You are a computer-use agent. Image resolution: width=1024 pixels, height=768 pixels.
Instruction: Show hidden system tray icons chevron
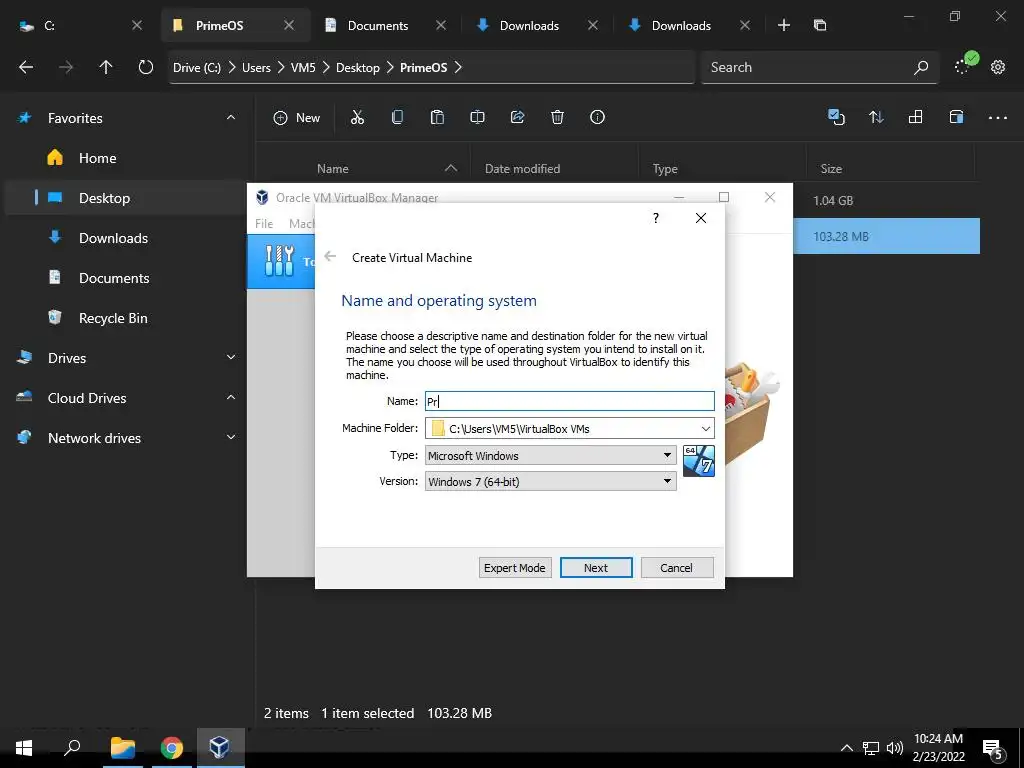click(x=846, y=748)
